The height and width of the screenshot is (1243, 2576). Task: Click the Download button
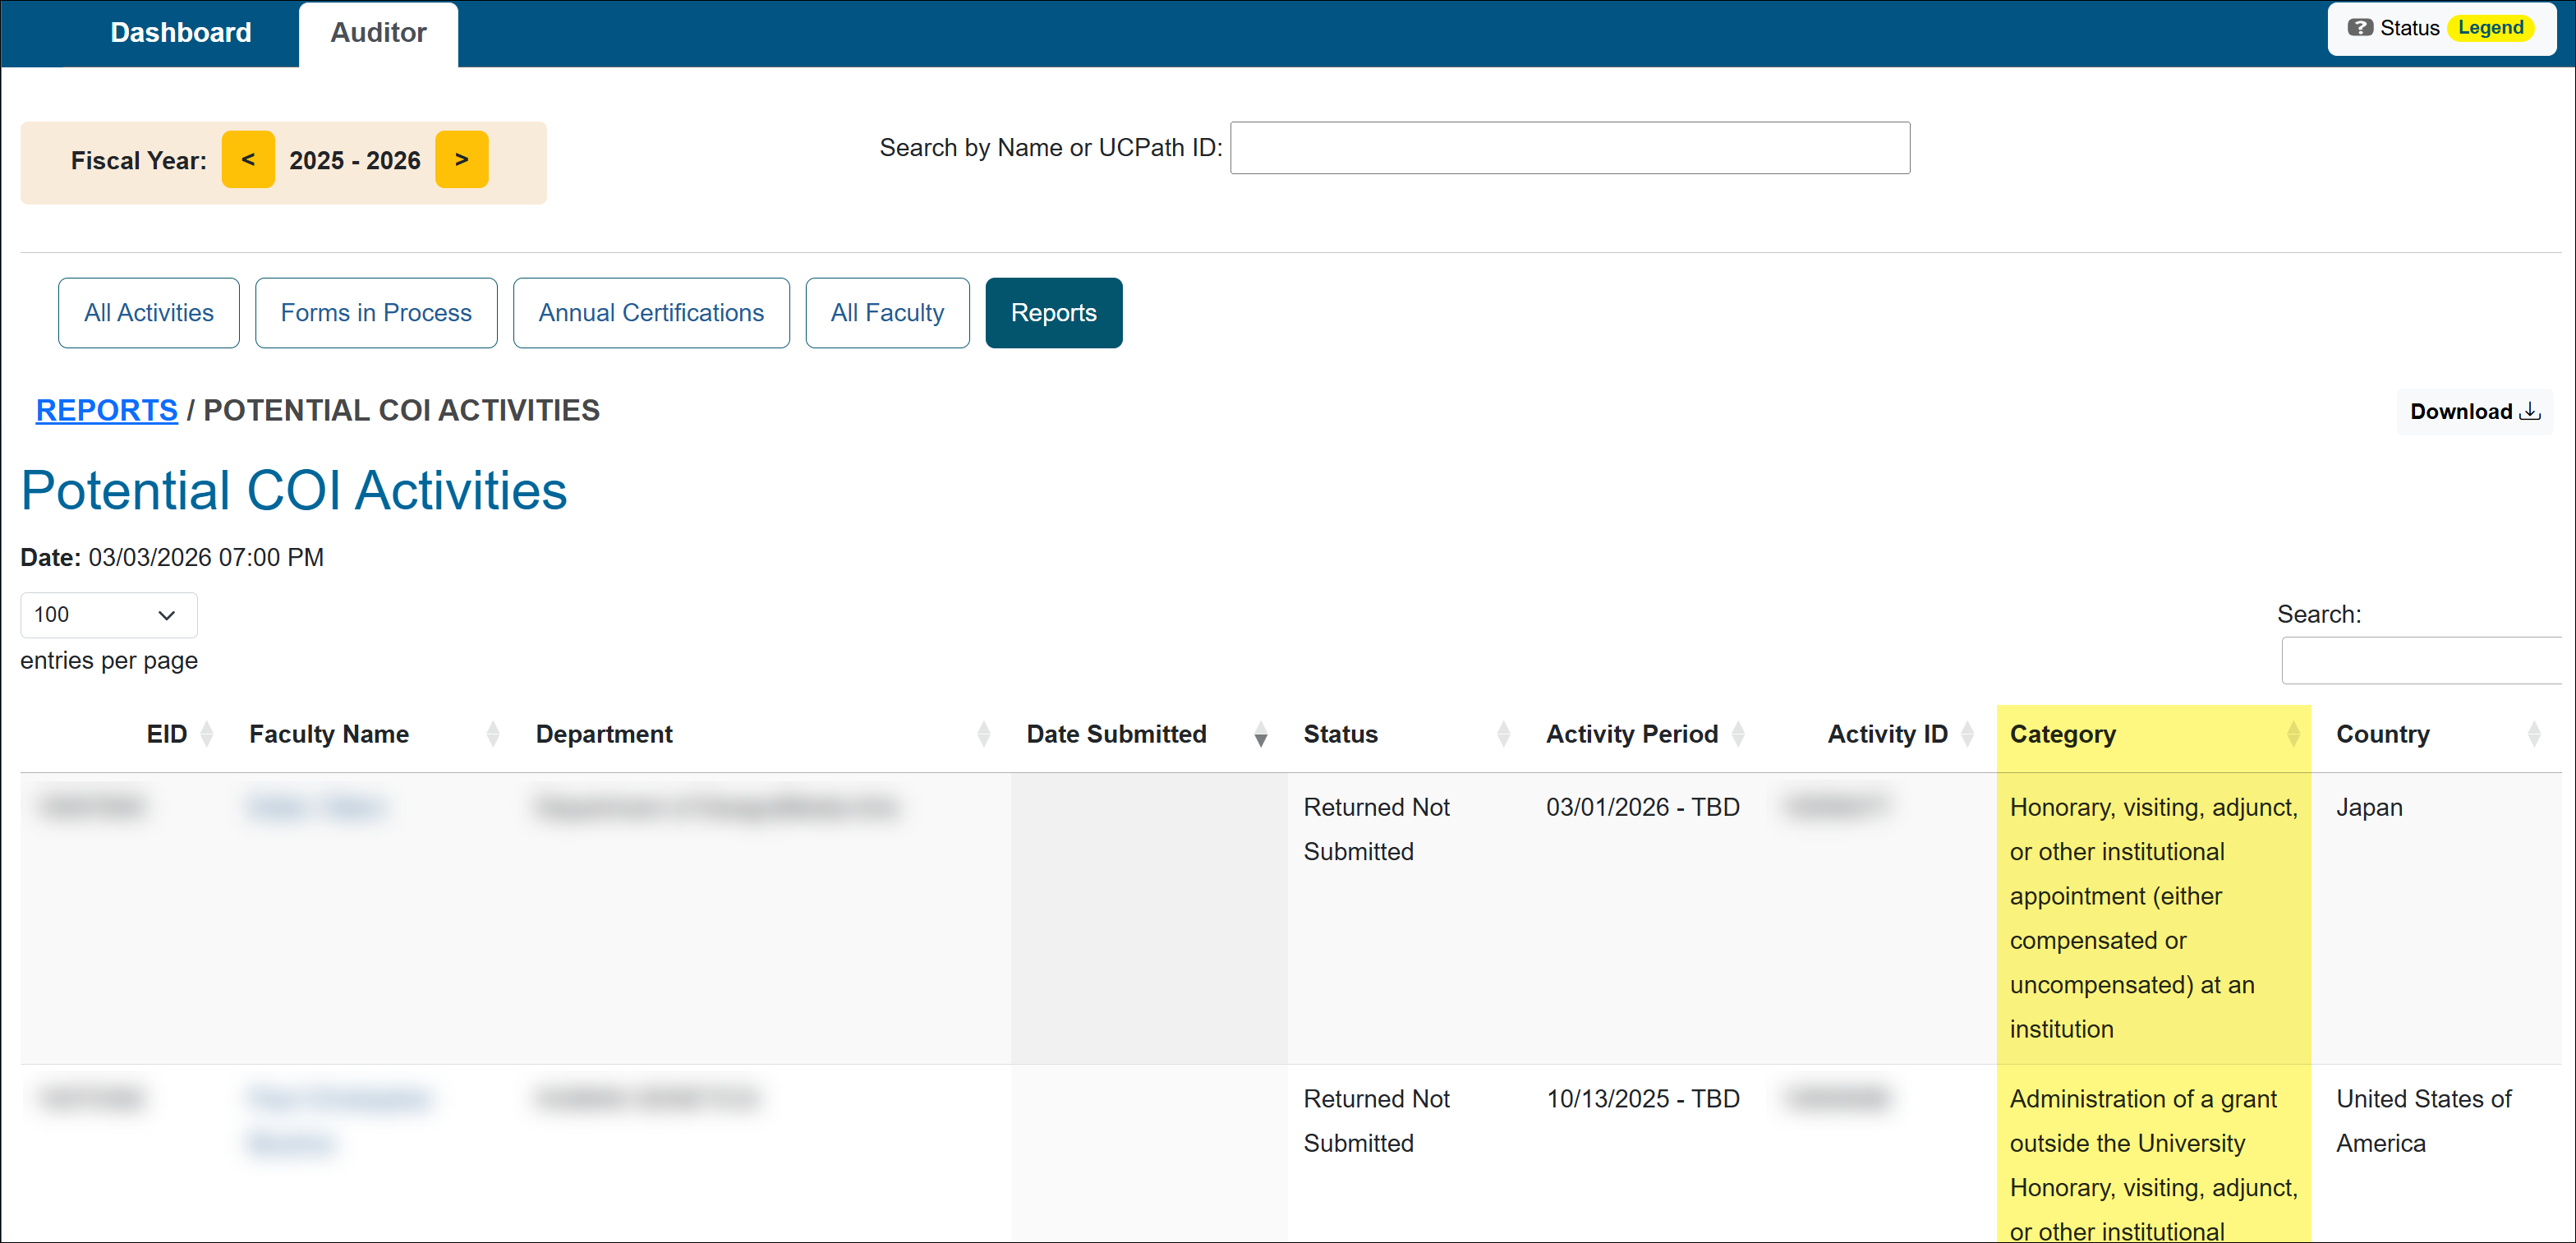coord(2473,412)
